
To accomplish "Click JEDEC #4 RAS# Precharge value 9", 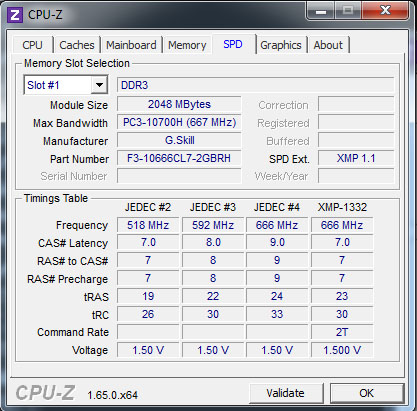I will pyautogui.click(x=277, y=278).
